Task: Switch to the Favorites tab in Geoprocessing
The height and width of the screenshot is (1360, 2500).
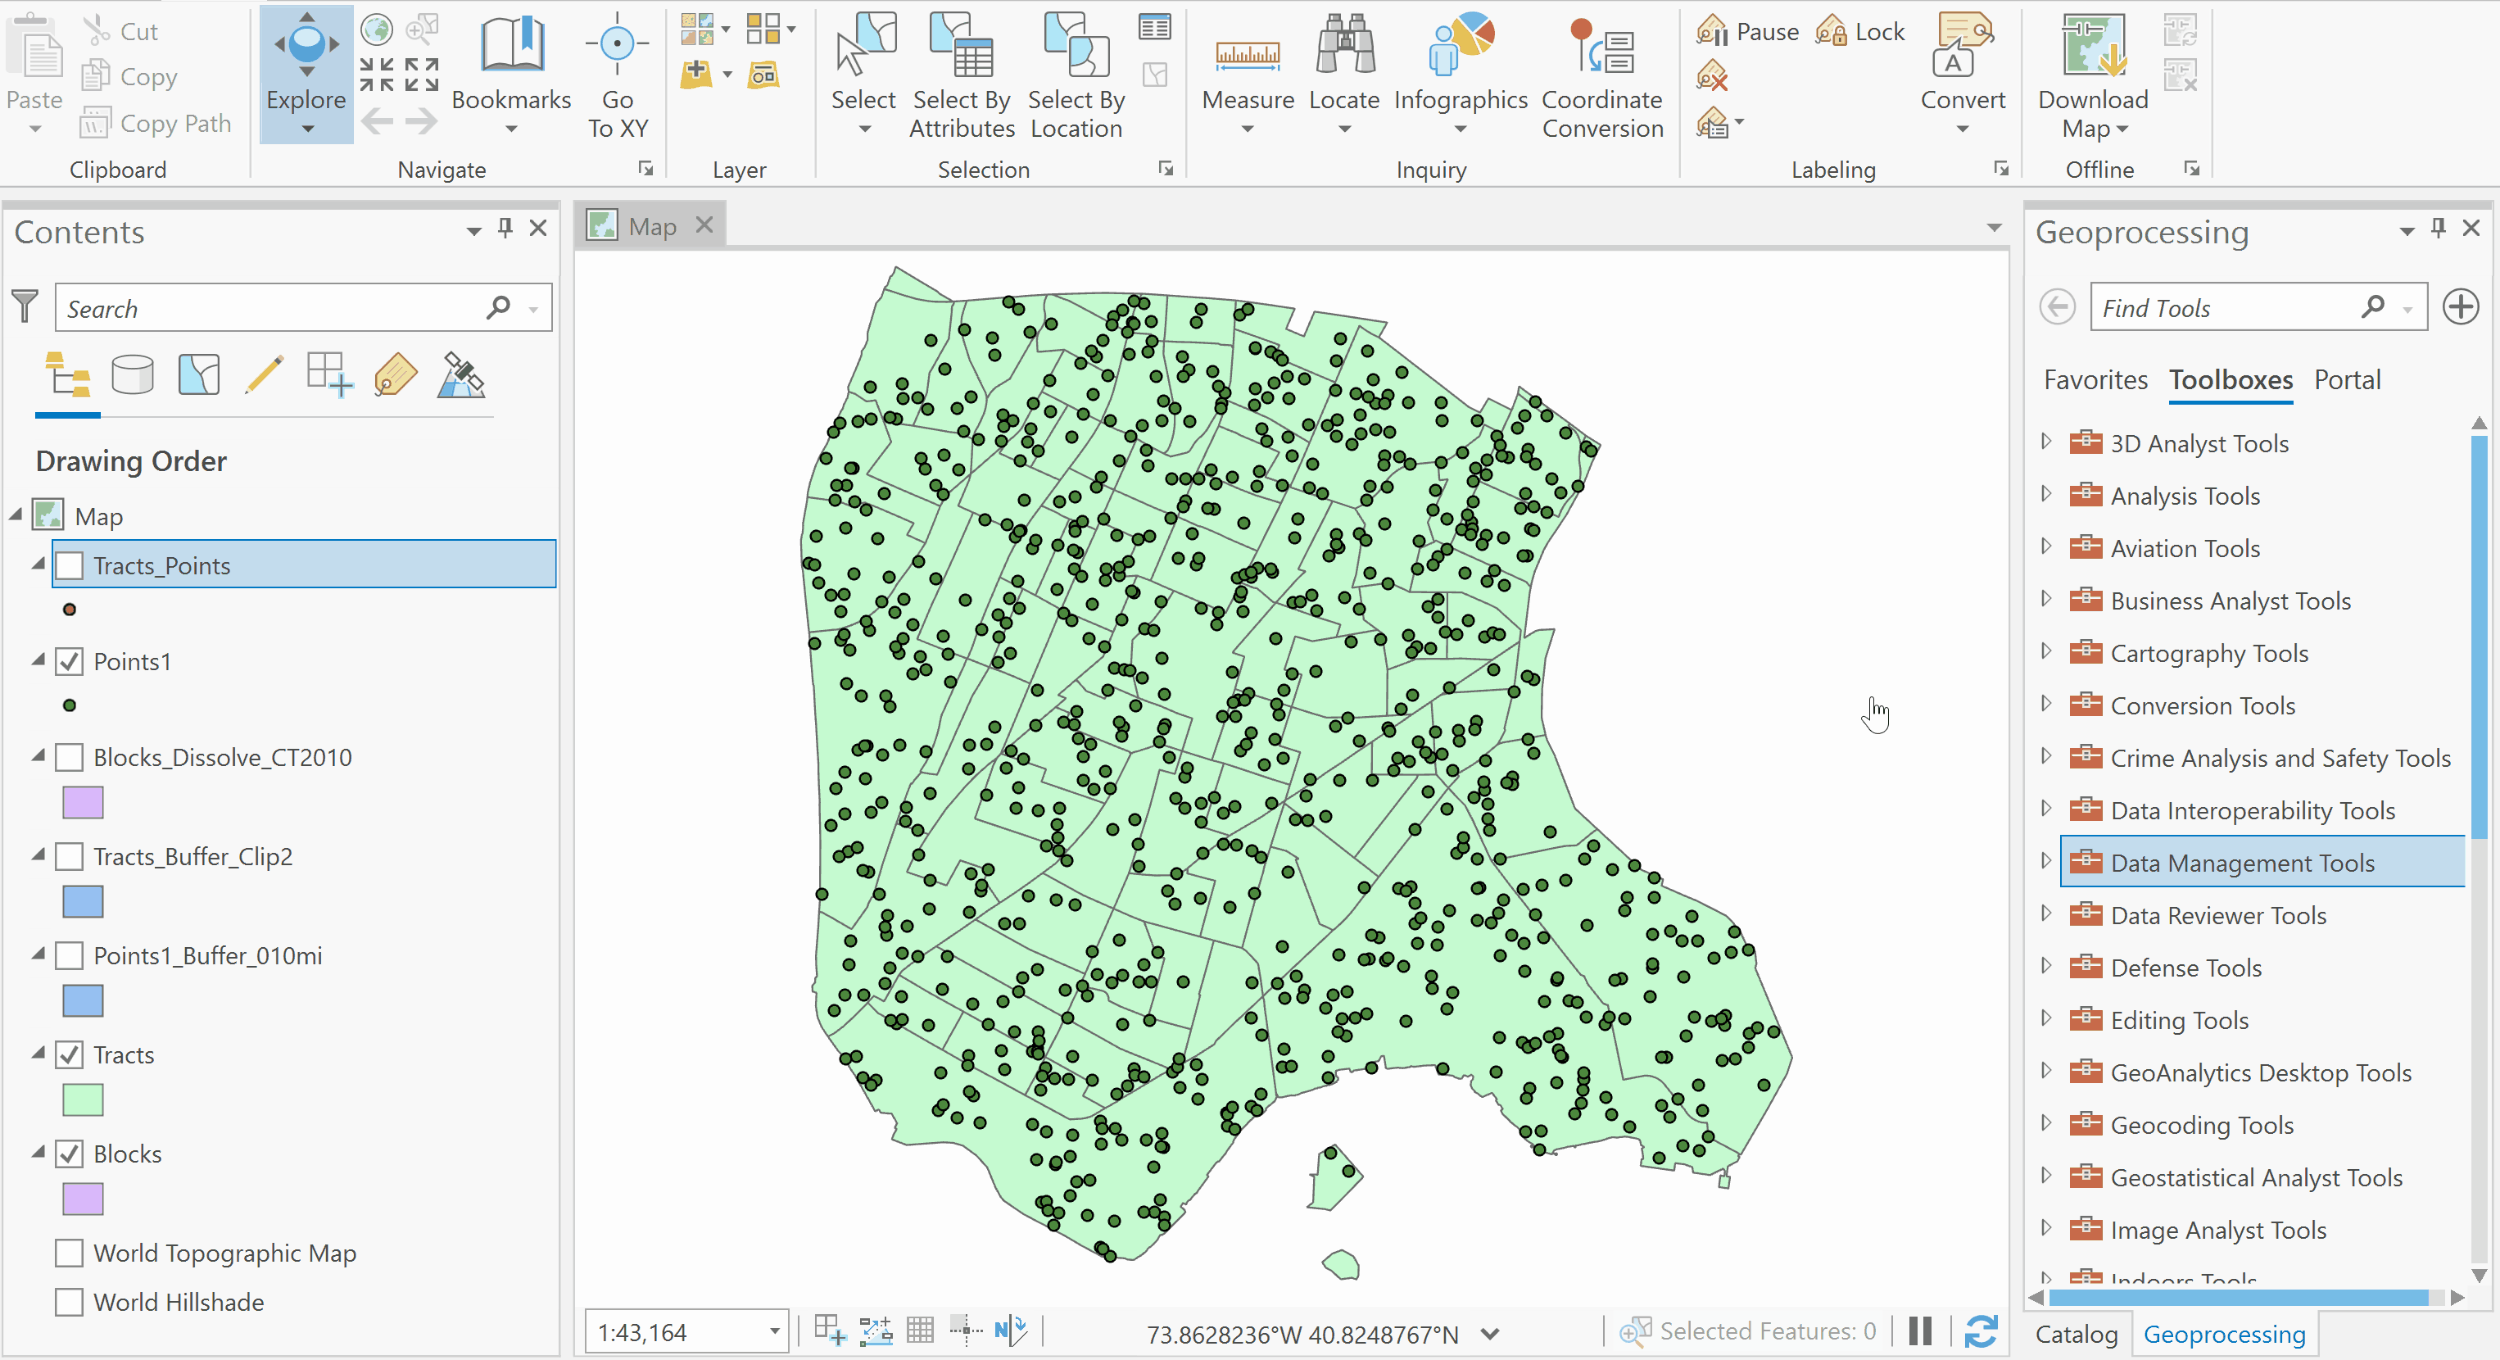Action: [x=2095, y=379]
